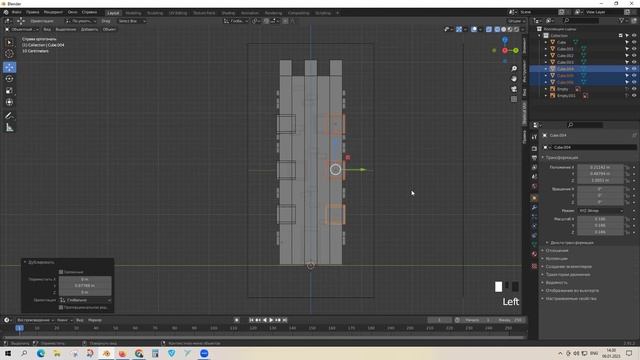Select the Measure ruler tool
The image size is (640, 360).
[9, 128]
